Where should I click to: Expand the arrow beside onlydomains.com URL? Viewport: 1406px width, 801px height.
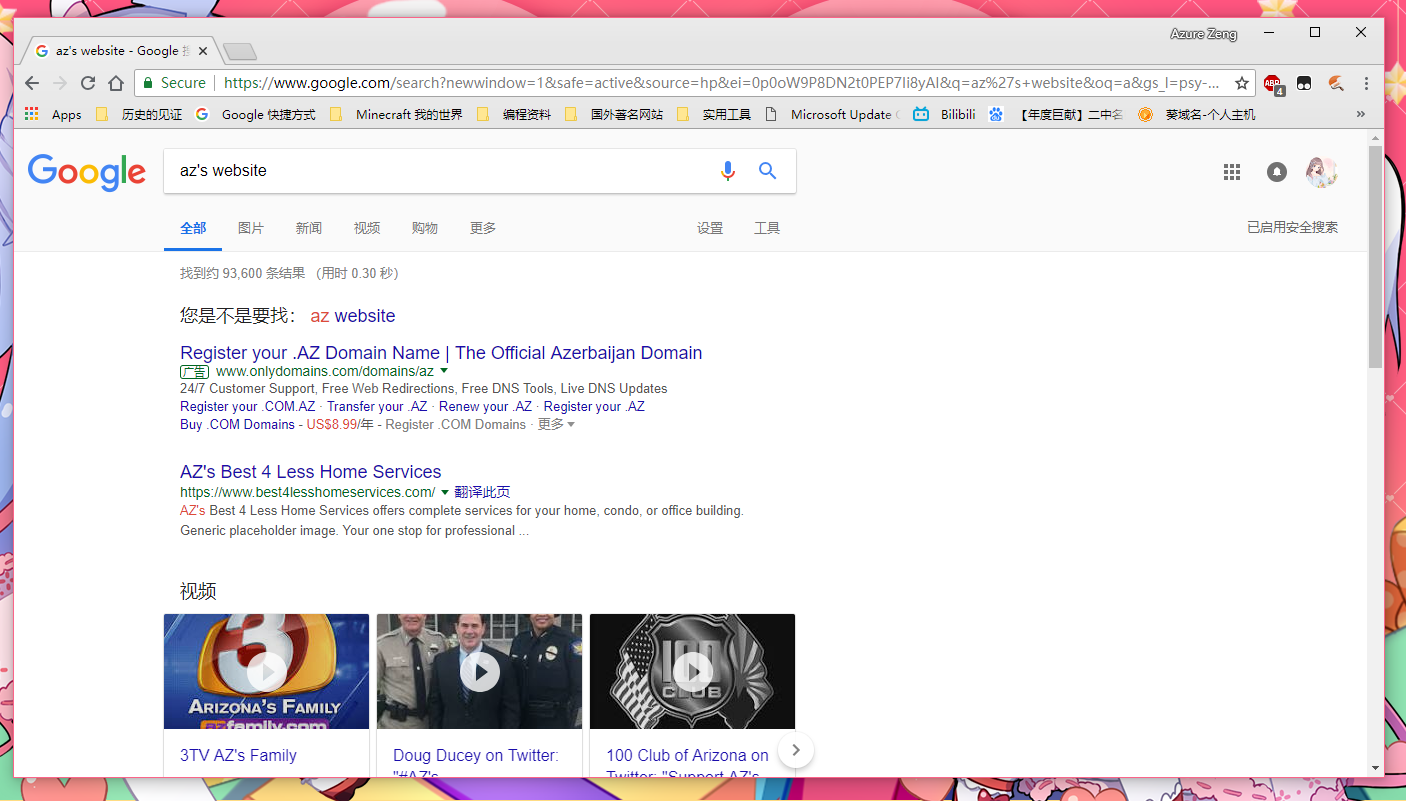coord(444,371)
